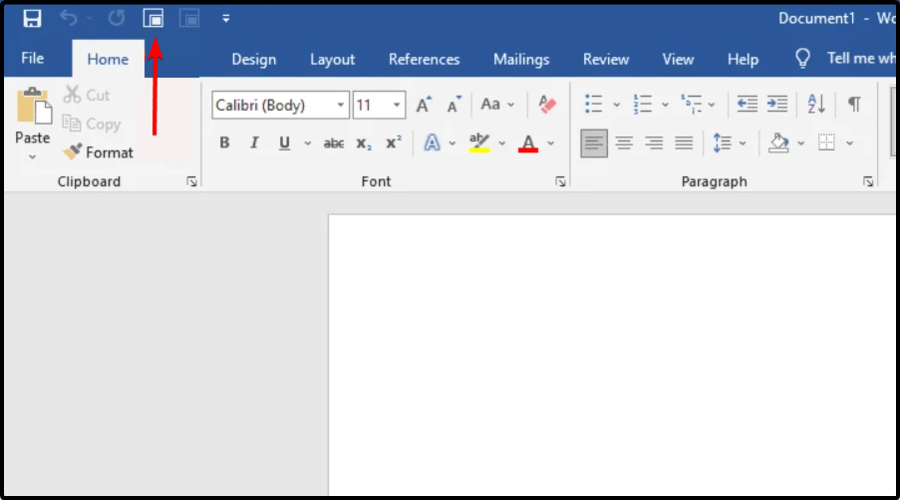Open the Calibri (Body) font name dropdown
This screenshot has width=900, height=500.
click(341, 105)
